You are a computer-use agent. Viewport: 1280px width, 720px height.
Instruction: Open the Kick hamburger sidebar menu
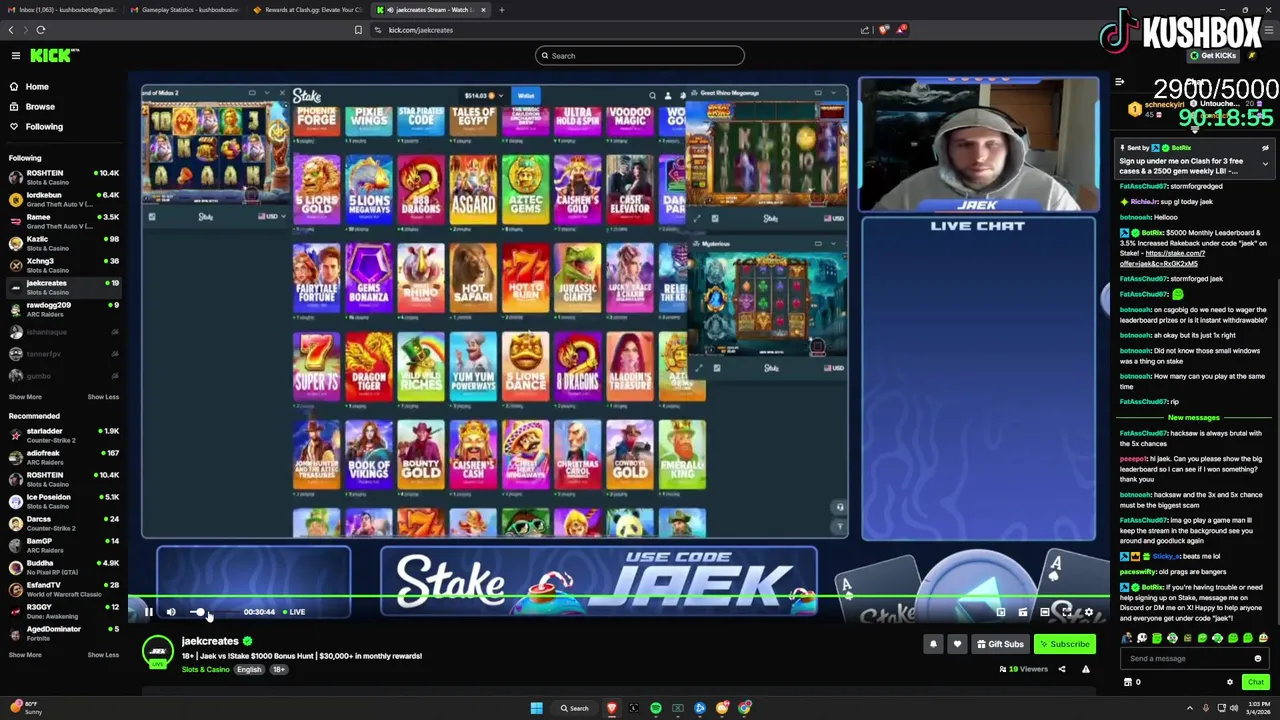(x=15, y=56)
